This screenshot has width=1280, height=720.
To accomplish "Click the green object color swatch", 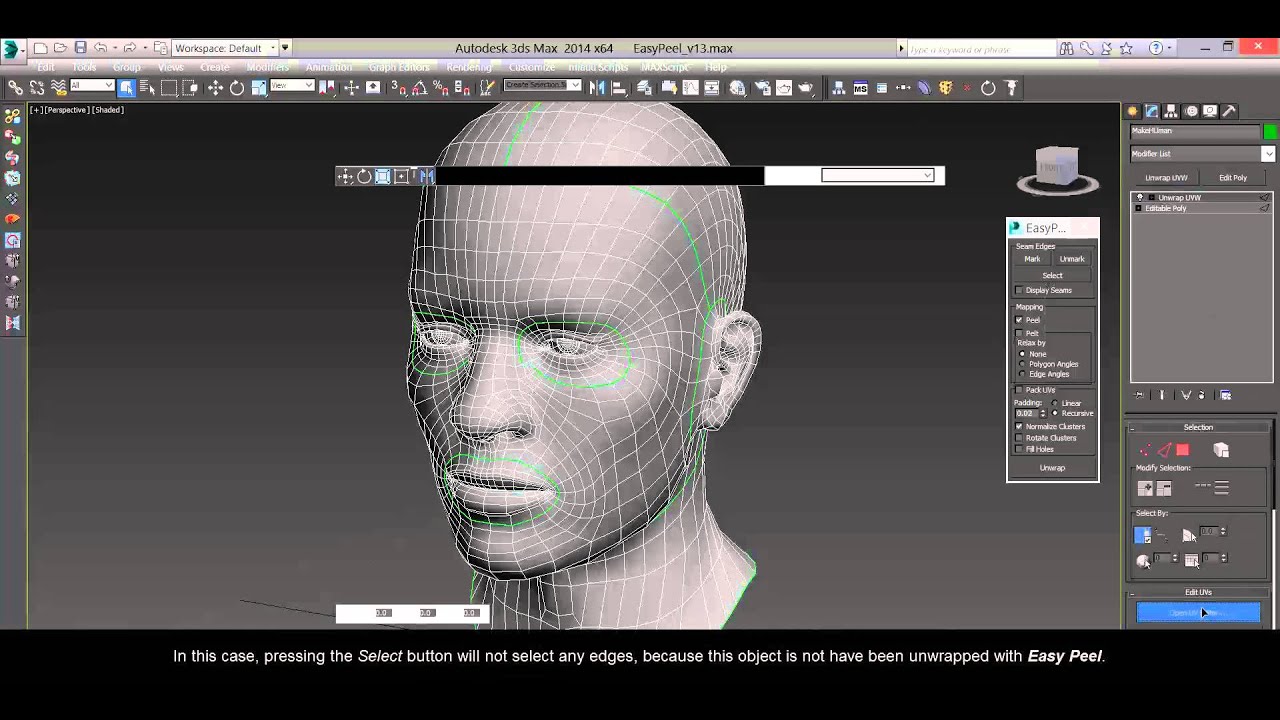I will pyautogui.click(x=1270, y=131).
